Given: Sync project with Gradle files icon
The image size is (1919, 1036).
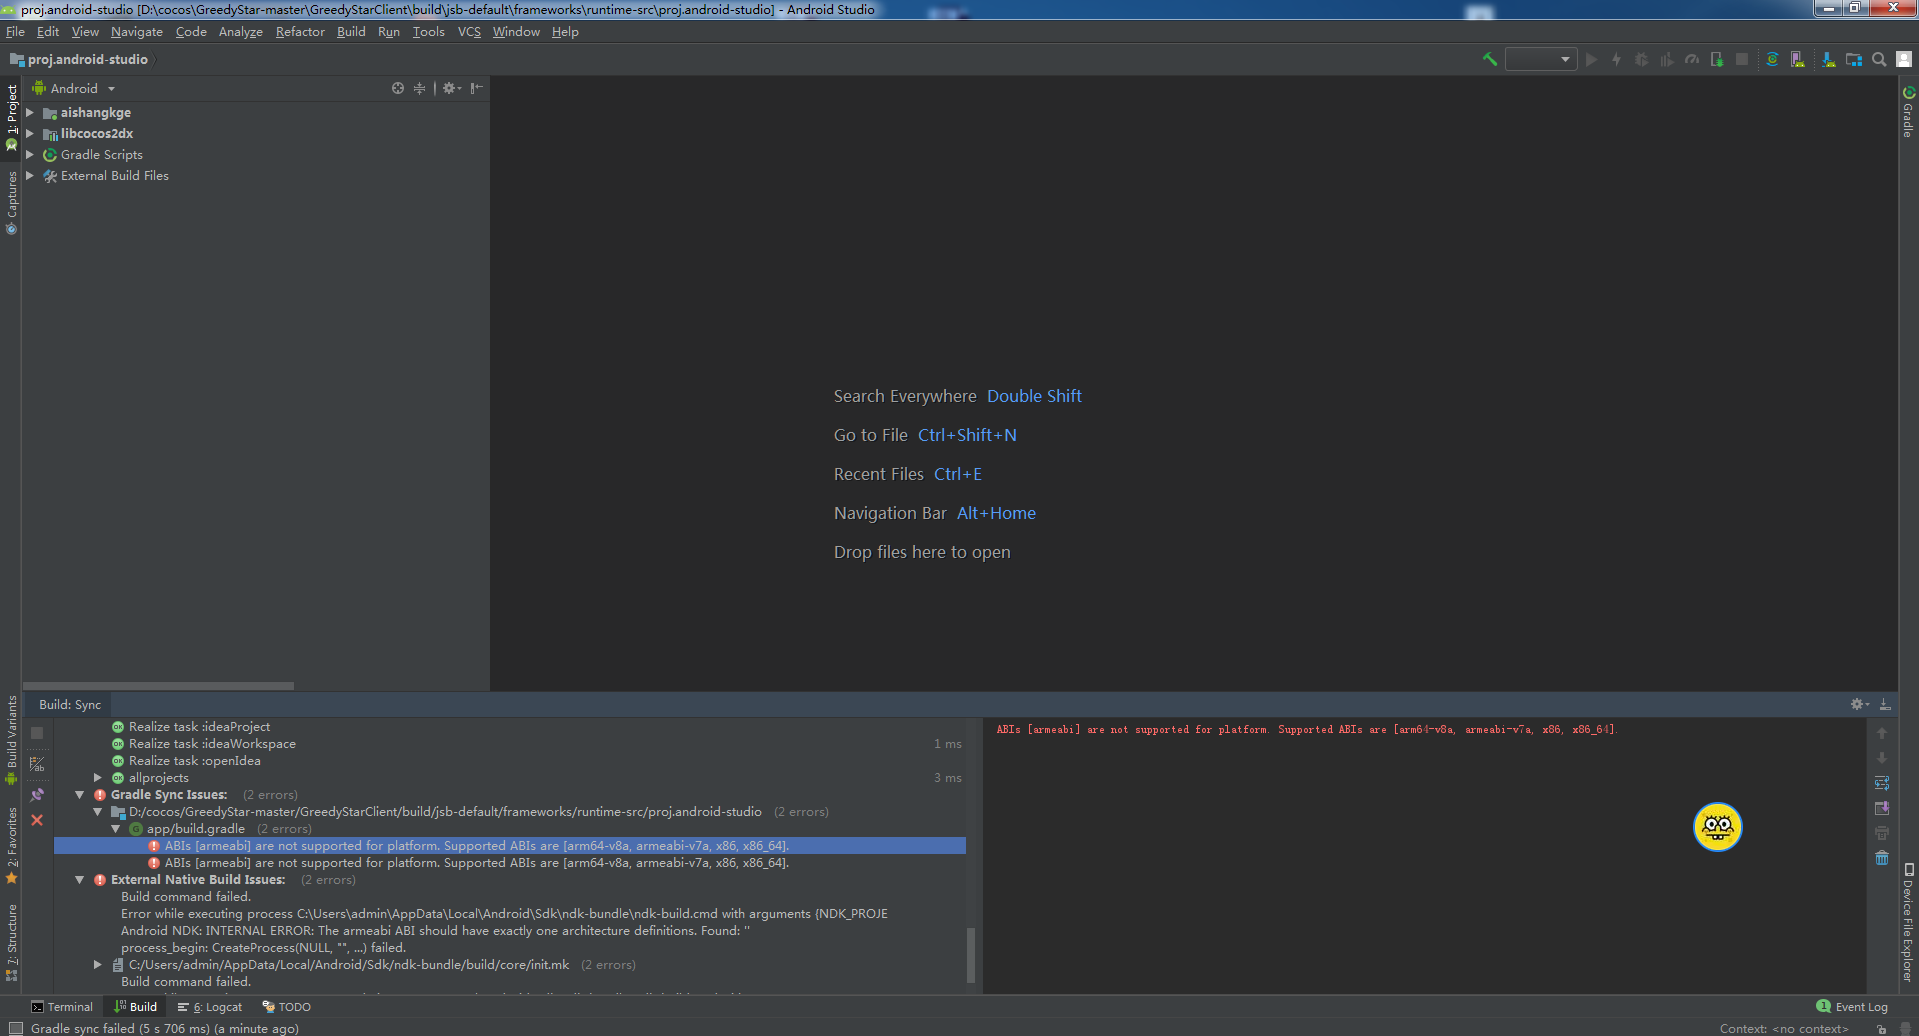Looking at the screenshot, I should [1772, 60].
